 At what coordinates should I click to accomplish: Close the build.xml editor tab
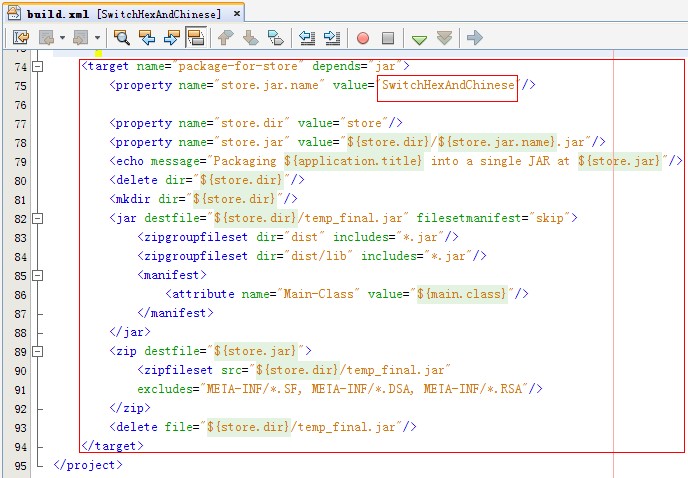coord(236,14)
